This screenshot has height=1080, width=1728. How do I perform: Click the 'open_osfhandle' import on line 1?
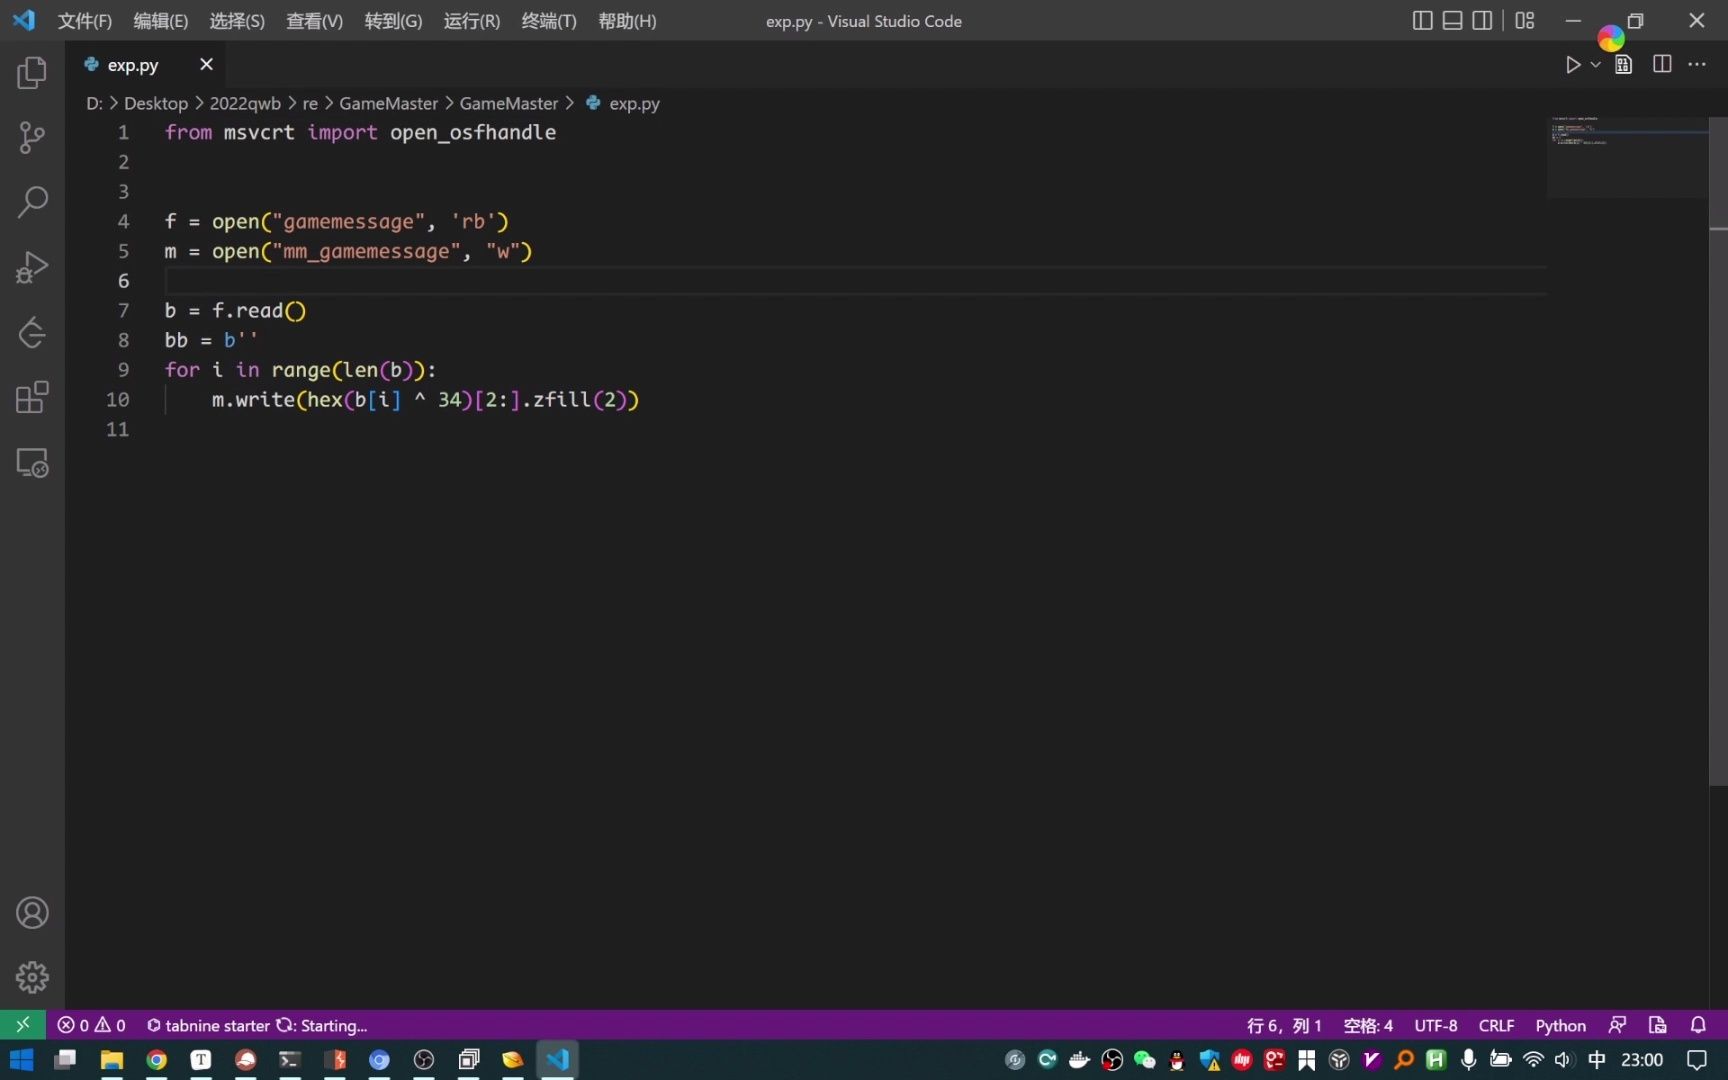pos(473,132)
